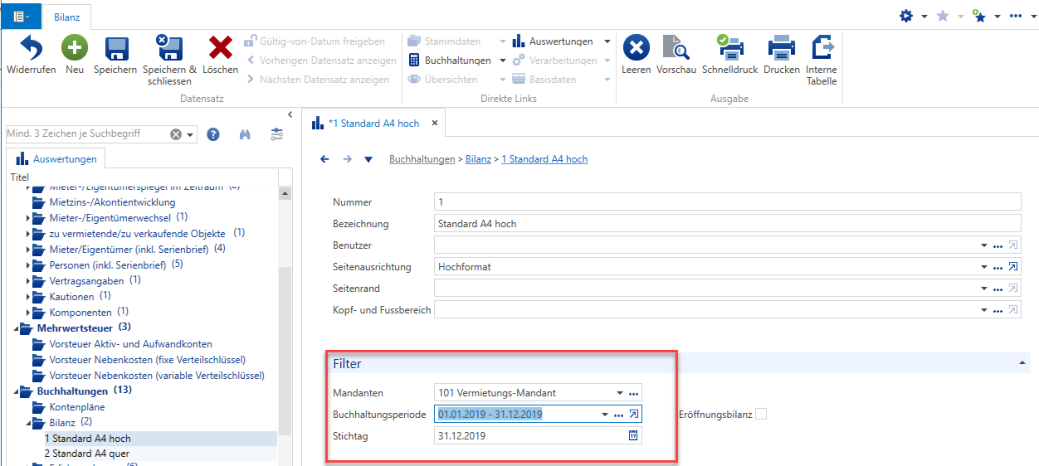The image size is (1039, 466).
Task: Open the Buchhaltungen direct links menu
Action: pyautogui.click(x=457, y=60)
